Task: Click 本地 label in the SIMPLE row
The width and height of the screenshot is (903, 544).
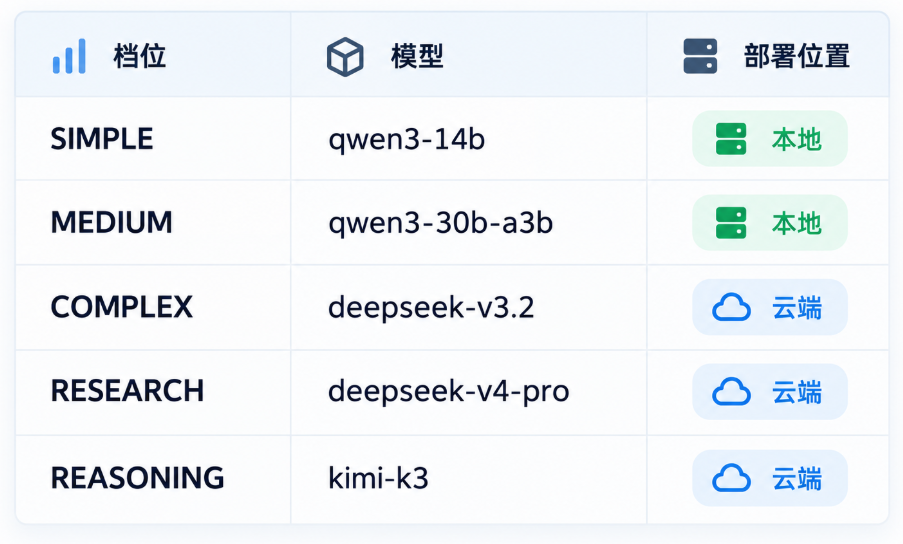Action: coord(796,139)
